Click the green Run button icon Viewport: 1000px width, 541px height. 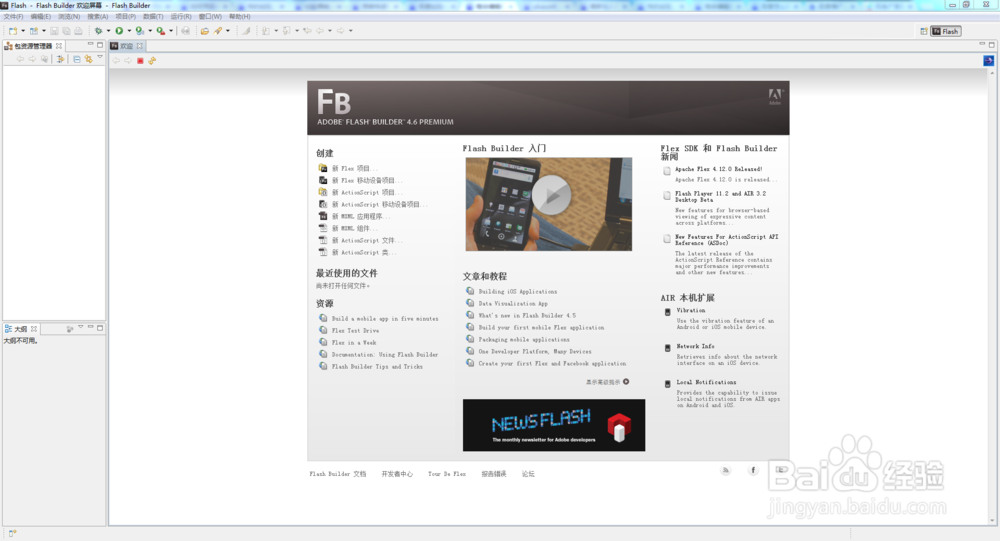pos(119,31)
